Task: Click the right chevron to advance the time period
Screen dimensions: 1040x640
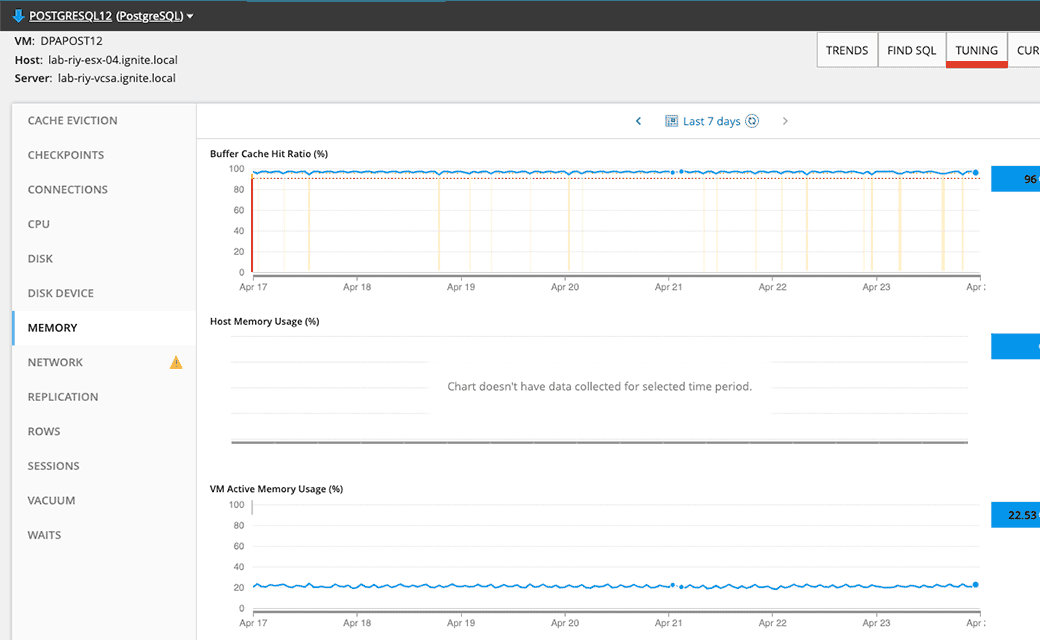Action: 785,120
